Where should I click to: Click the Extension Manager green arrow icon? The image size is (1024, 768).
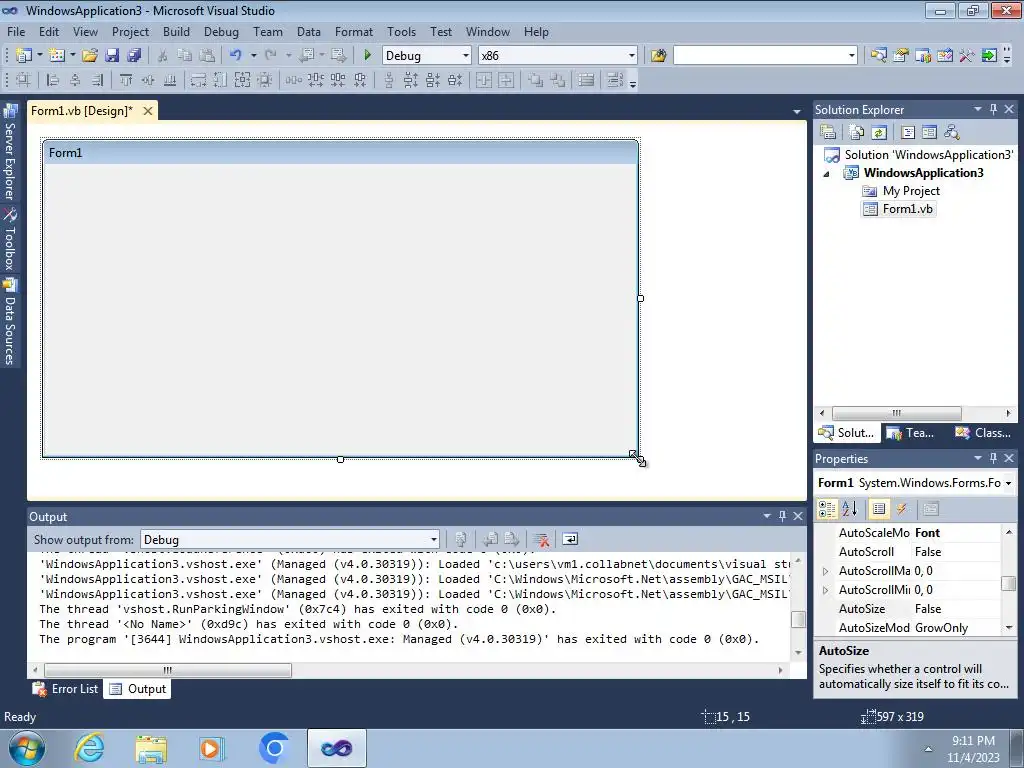(x=989, y=56)
